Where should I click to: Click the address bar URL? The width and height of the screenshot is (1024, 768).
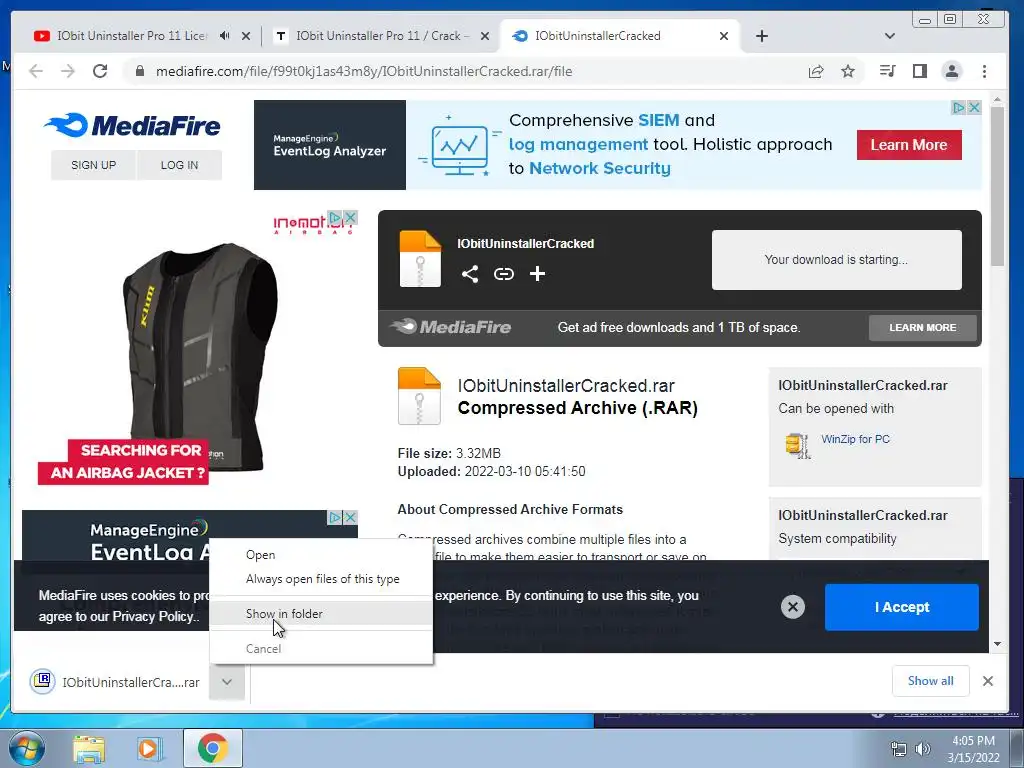coord(364,71)
